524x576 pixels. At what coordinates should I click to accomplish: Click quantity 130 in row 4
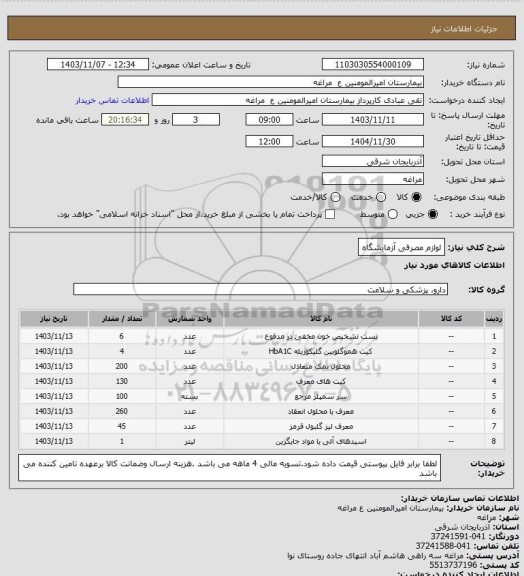tap(122, 382)
